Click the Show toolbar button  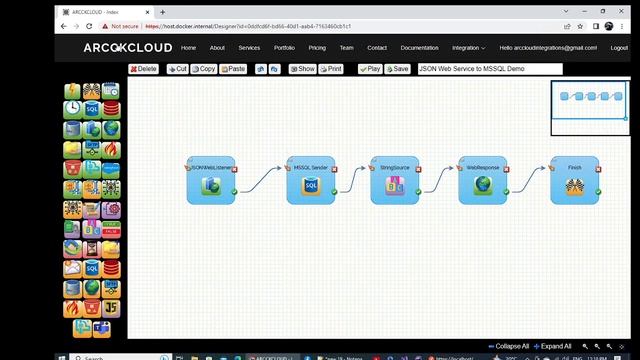pos(302,69)
